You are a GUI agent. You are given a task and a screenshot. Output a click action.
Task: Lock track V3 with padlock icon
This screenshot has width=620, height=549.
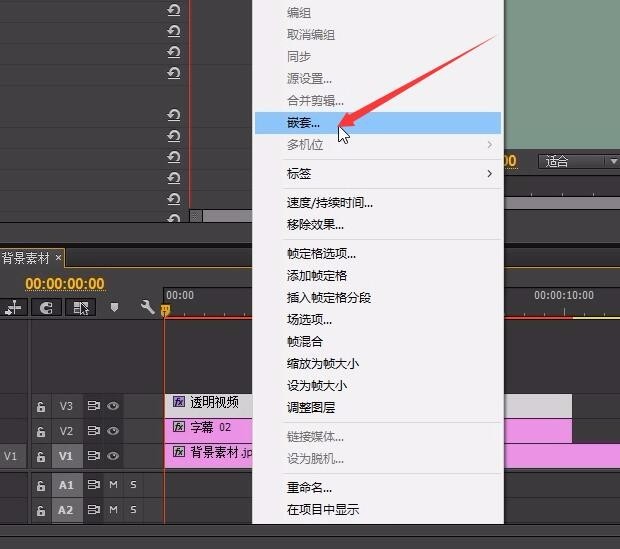pos(41,407)
